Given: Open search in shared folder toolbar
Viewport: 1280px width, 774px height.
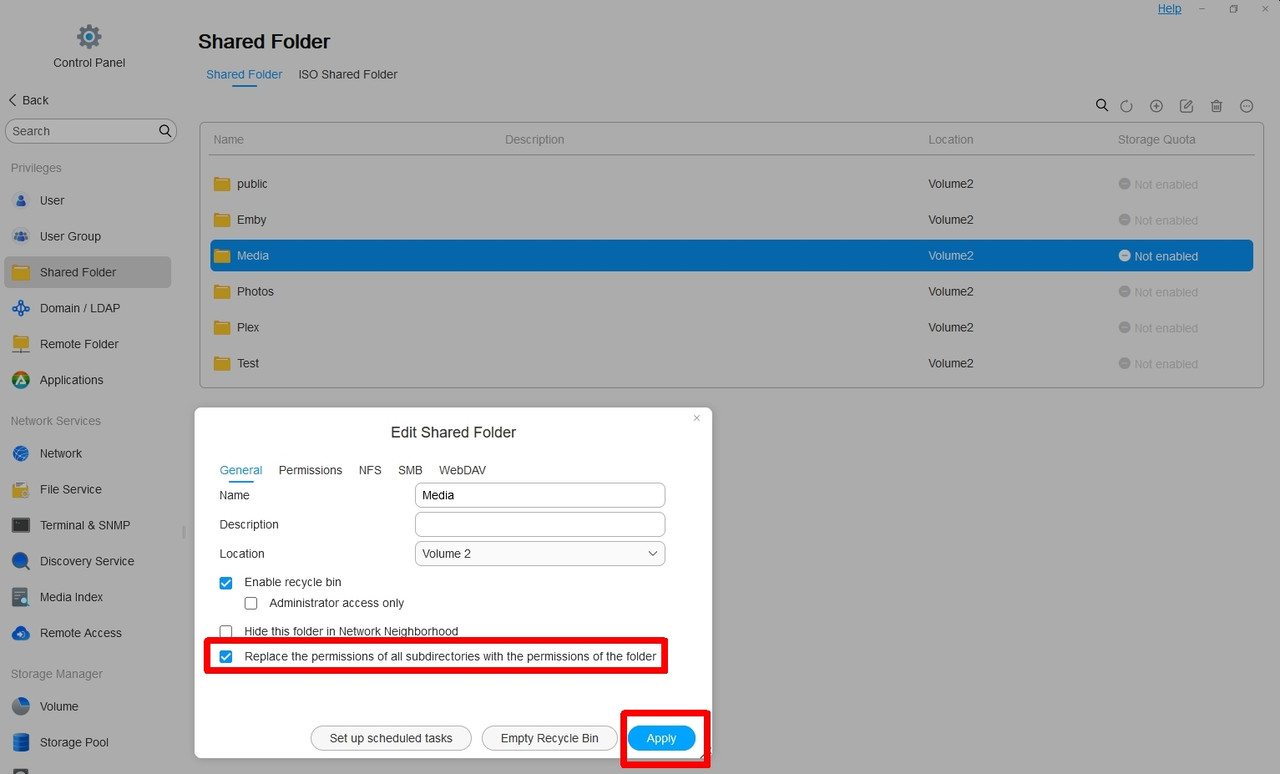Looking at the screenshot, I should pyautogui.click(x=1102, y=105).
